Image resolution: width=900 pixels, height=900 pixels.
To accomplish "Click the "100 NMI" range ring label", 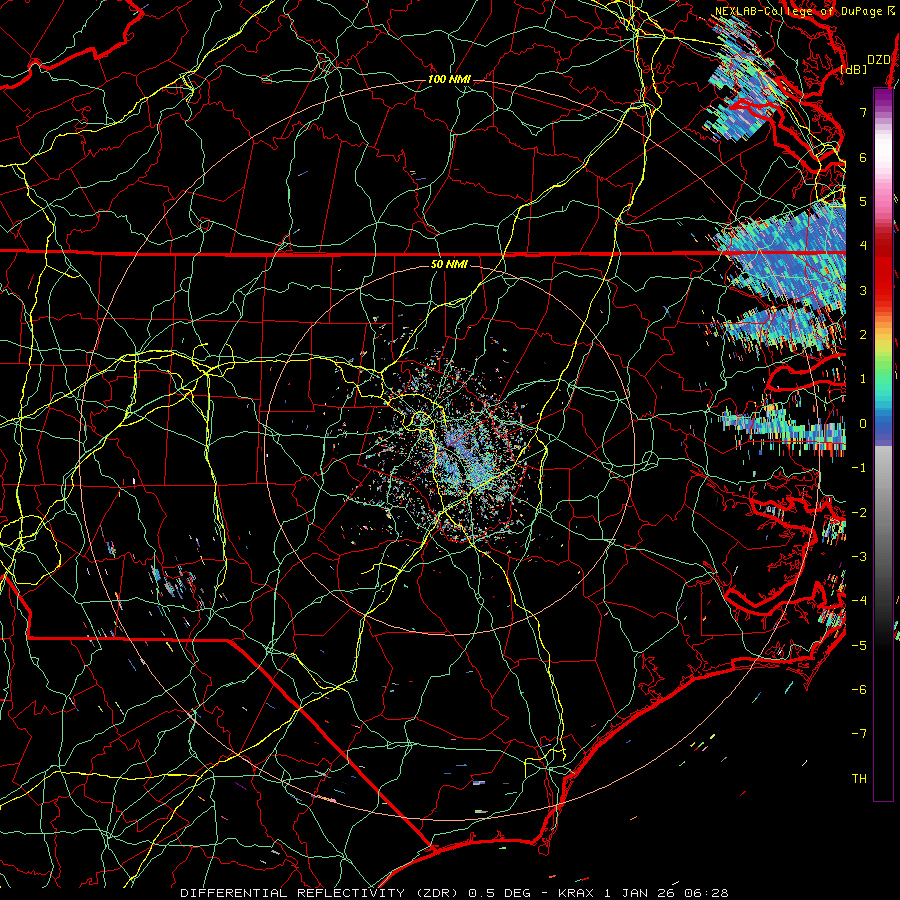I will pyautogui.click(x=449, y=79).
